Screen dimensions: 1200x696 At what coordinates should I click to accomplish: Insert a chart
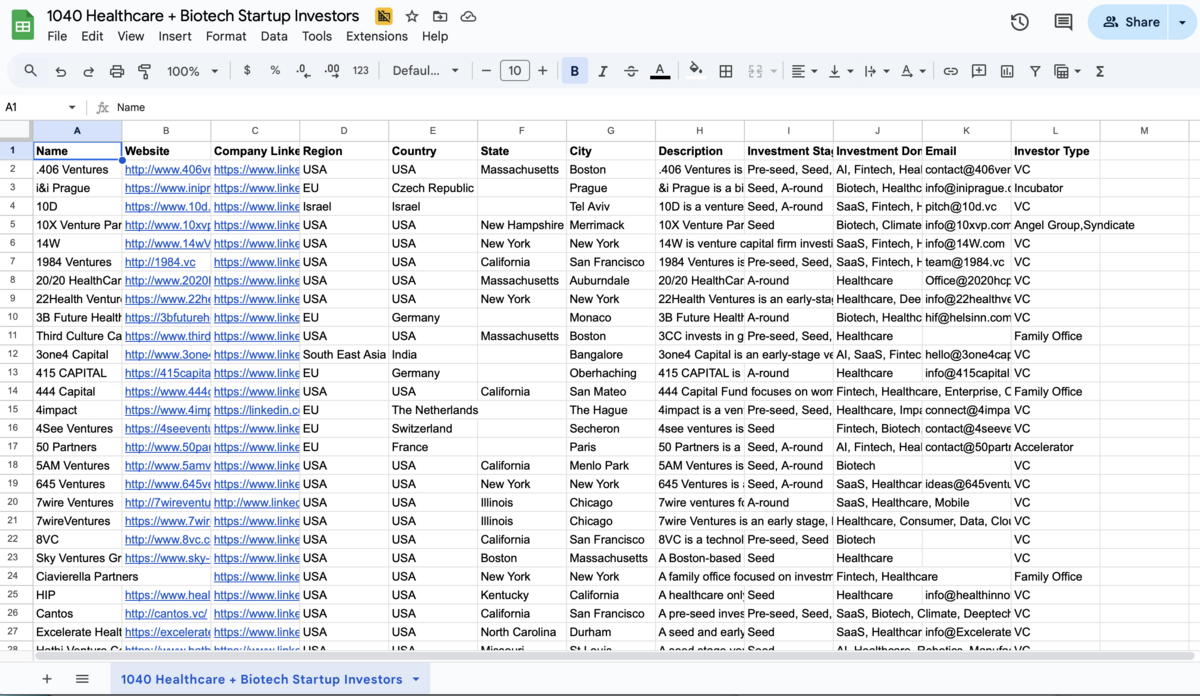[1006, 71]
